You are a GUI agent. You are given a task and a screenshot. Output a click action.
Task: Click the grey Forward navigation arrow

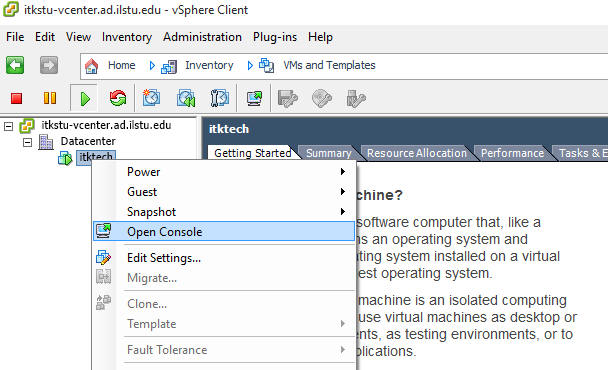tap(49, 65)
